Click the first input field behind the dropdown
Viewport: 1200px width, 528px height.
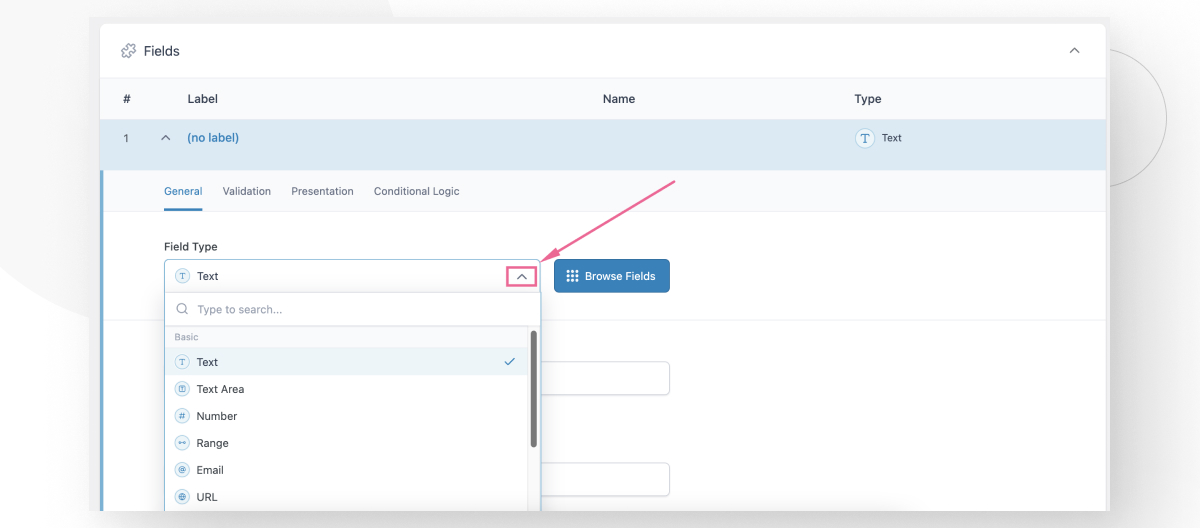point(606,379)
